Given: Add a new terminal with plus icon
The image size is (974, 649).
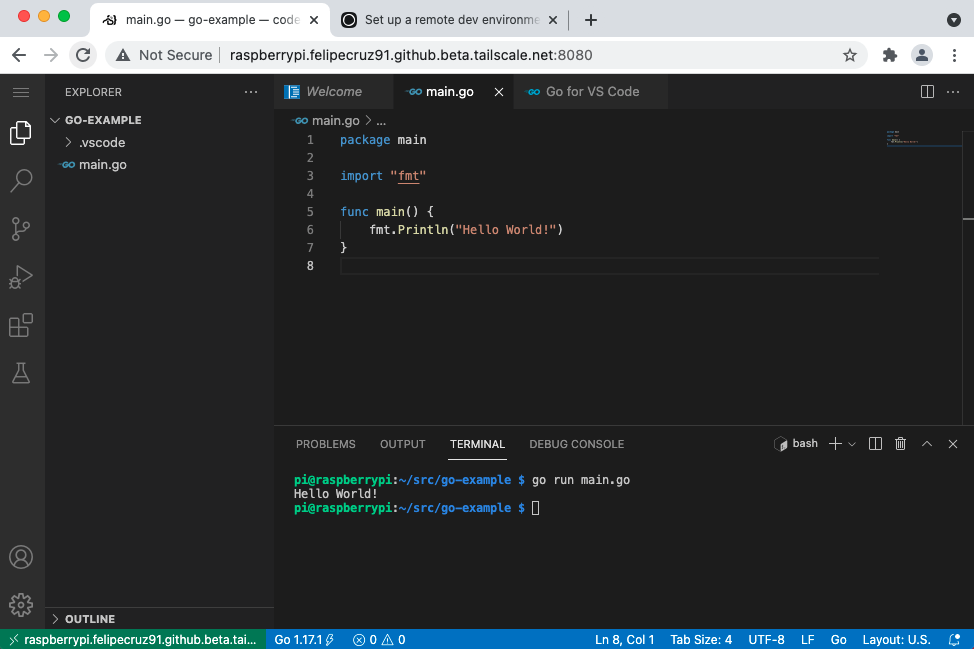Looking at the screenshot, I should pos(835,443).
